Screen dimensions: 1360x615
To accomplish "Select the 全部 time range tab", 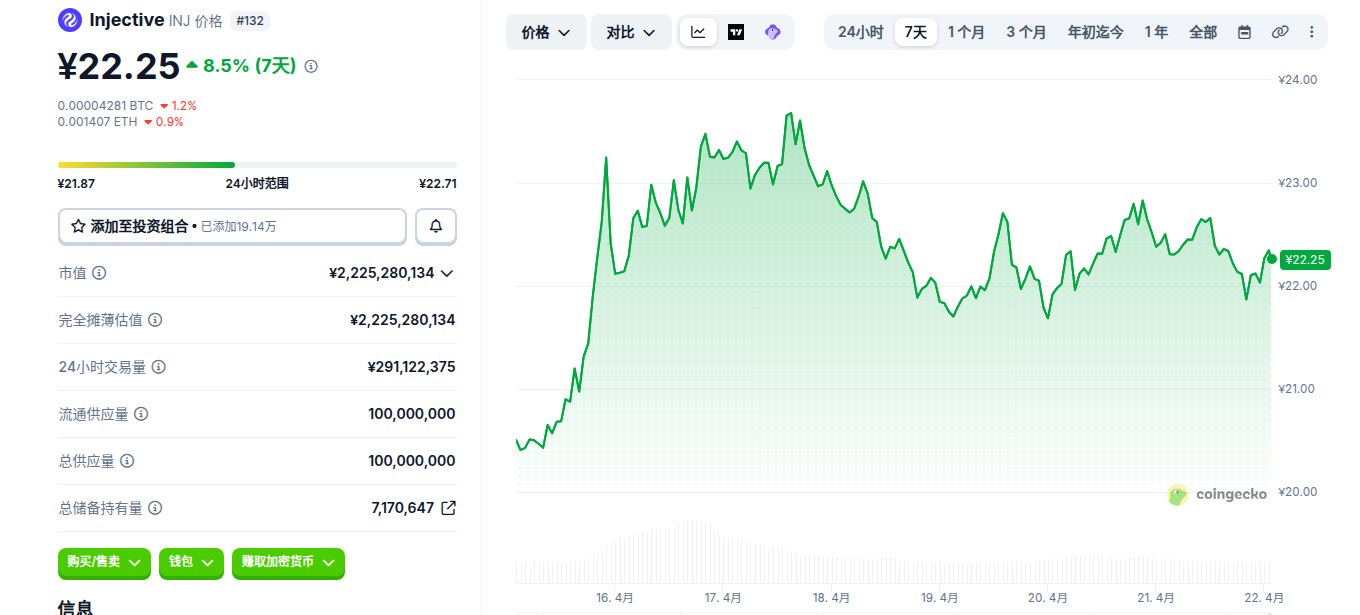I will pyautogui.click(x=1203, y=32).
